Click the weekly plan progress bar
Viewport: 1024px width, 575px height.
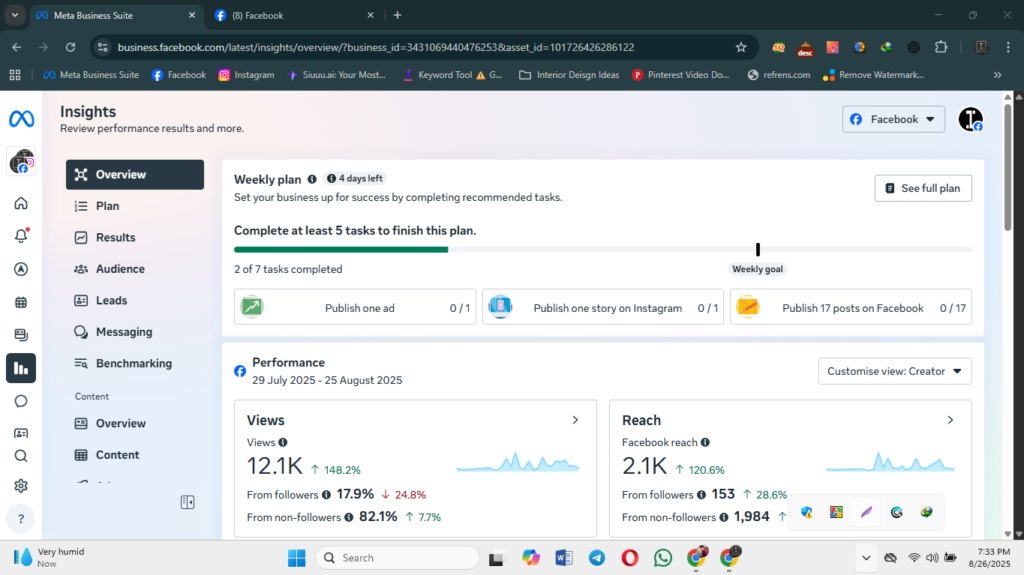(x=603, y=250)
